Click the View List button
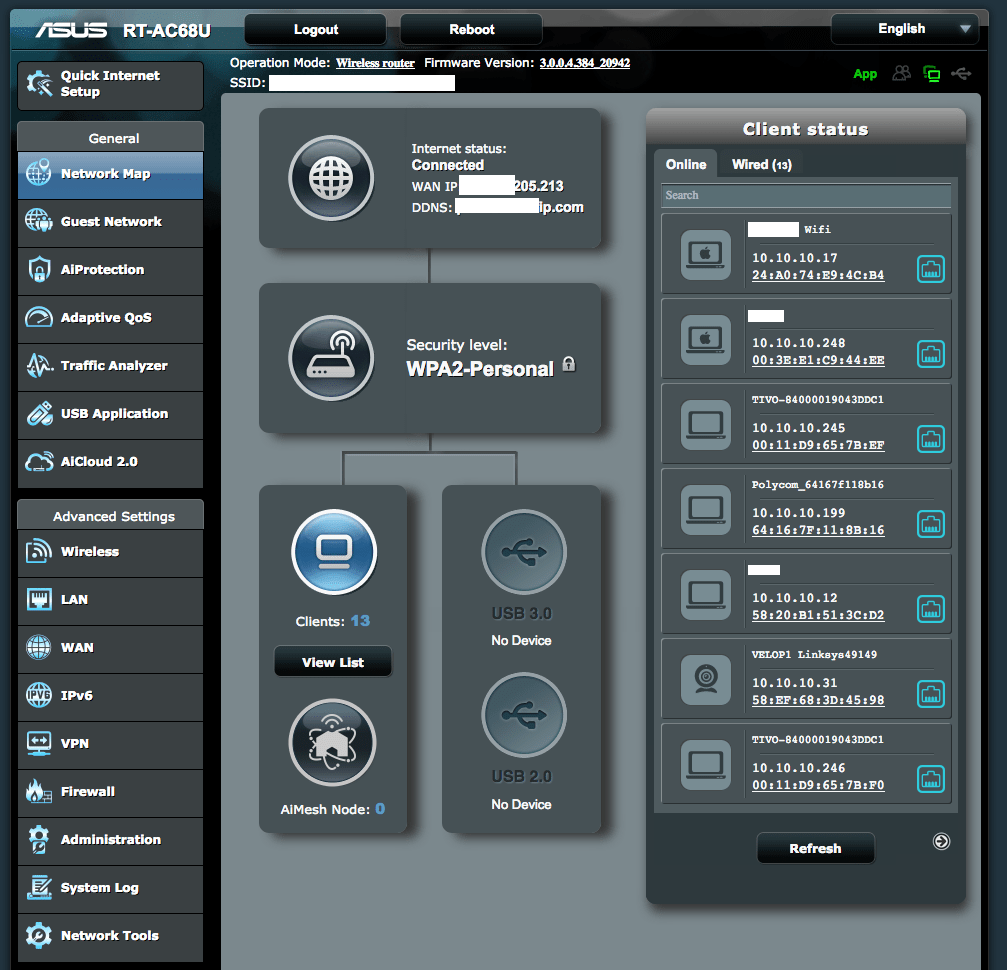 [x=332, y=661]
